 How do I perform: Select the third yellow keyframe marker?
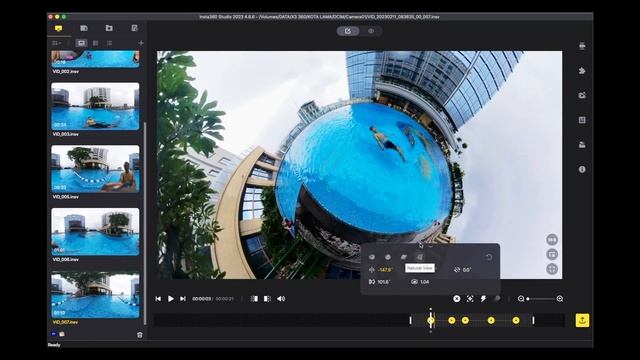tap(465, 320)
